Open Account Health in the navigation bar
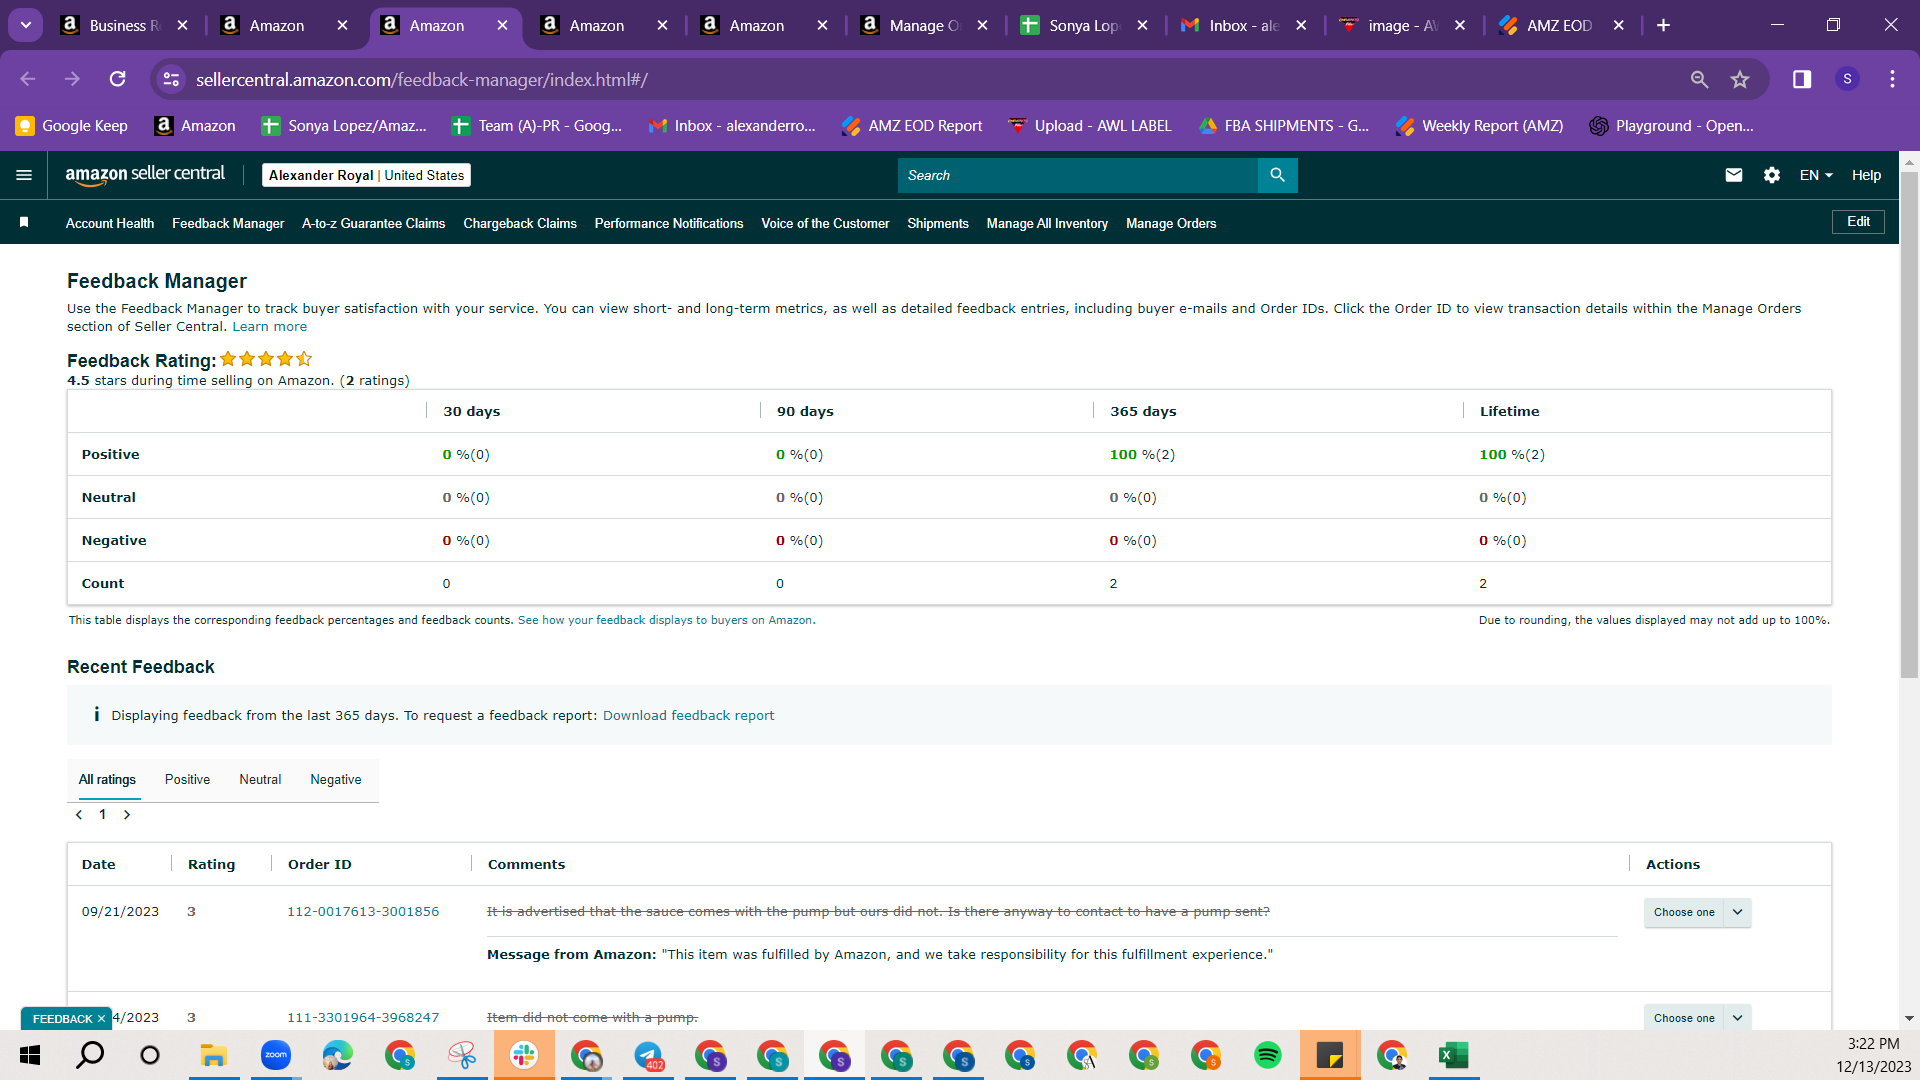The width and height of the screenshot is (1920, 1080). point(110,223)
